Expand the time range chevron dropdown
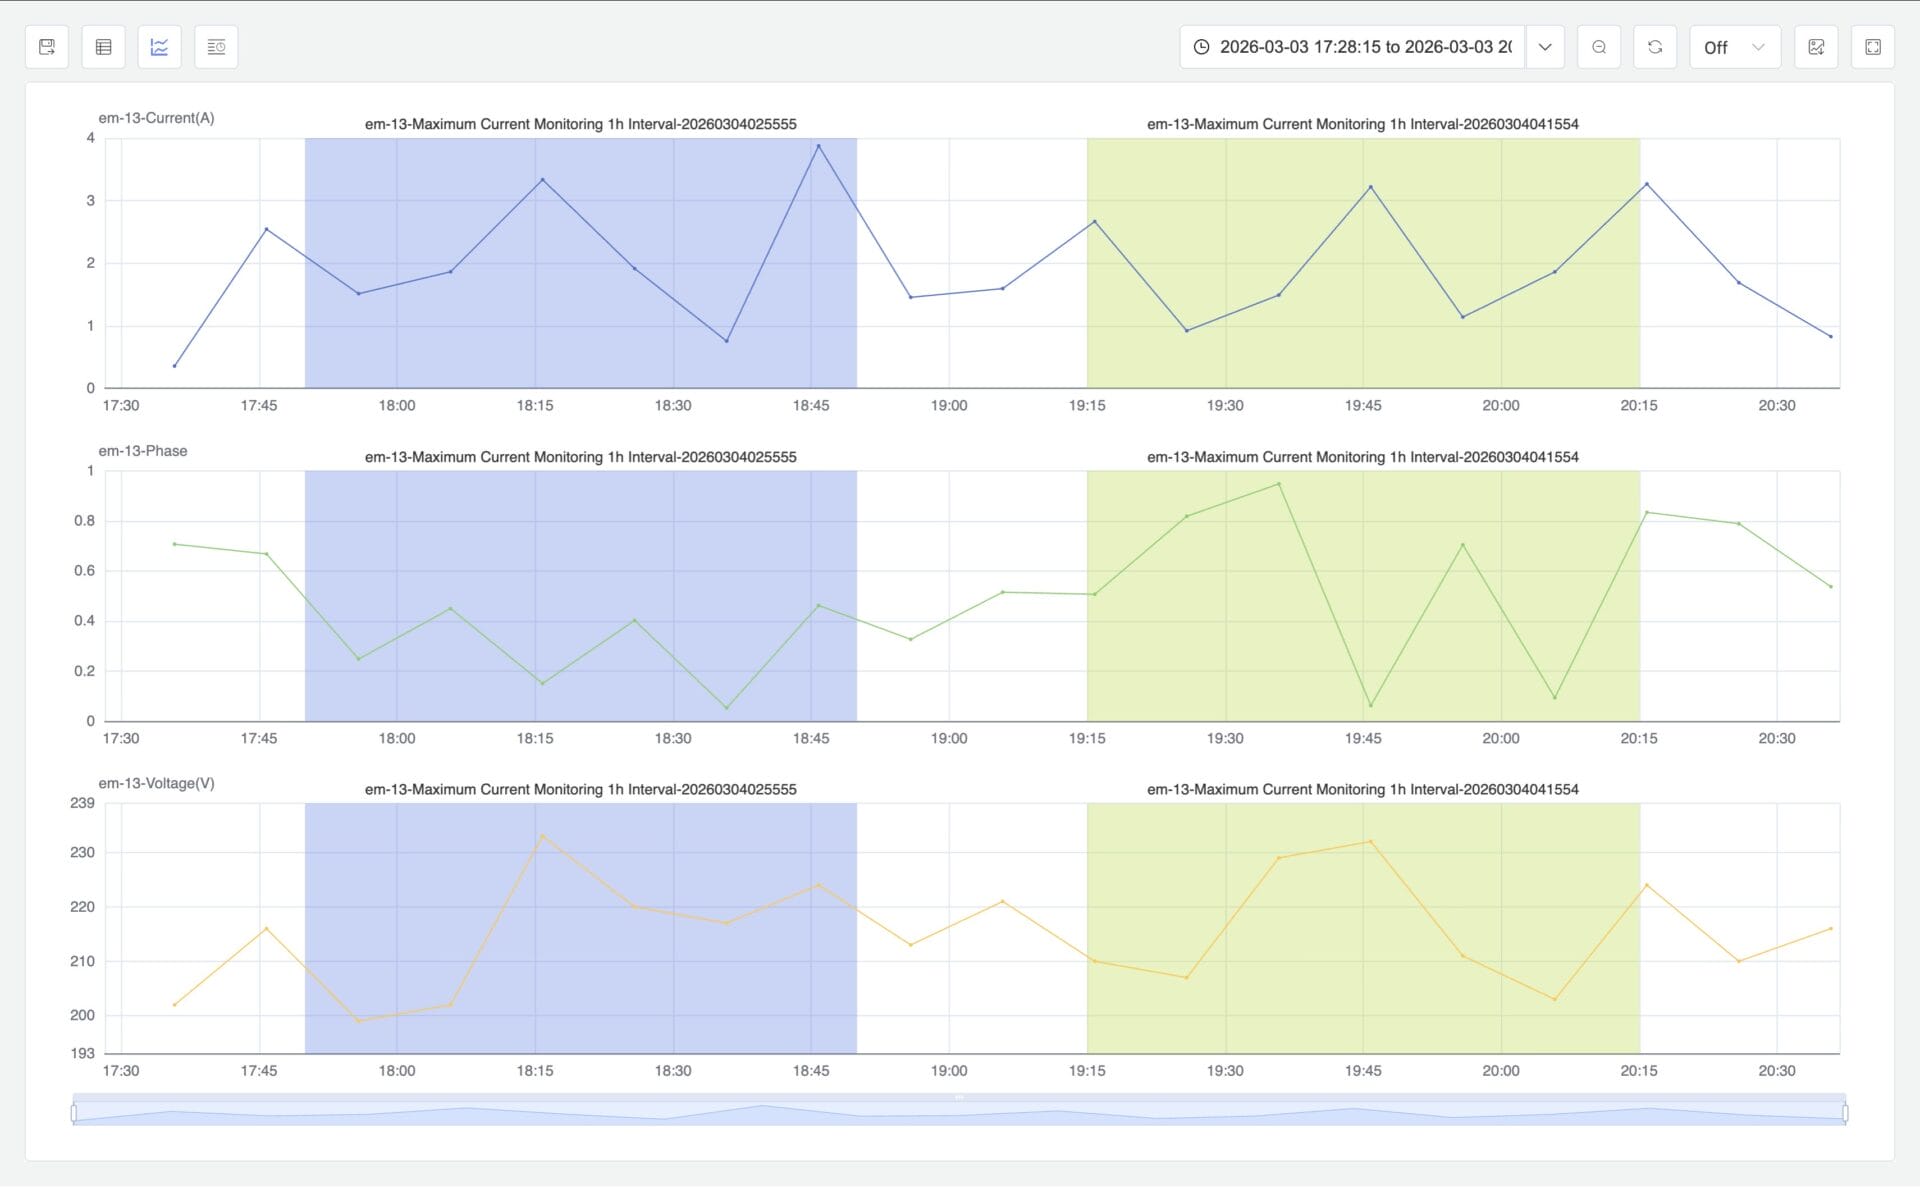 tap(1544, 47)
